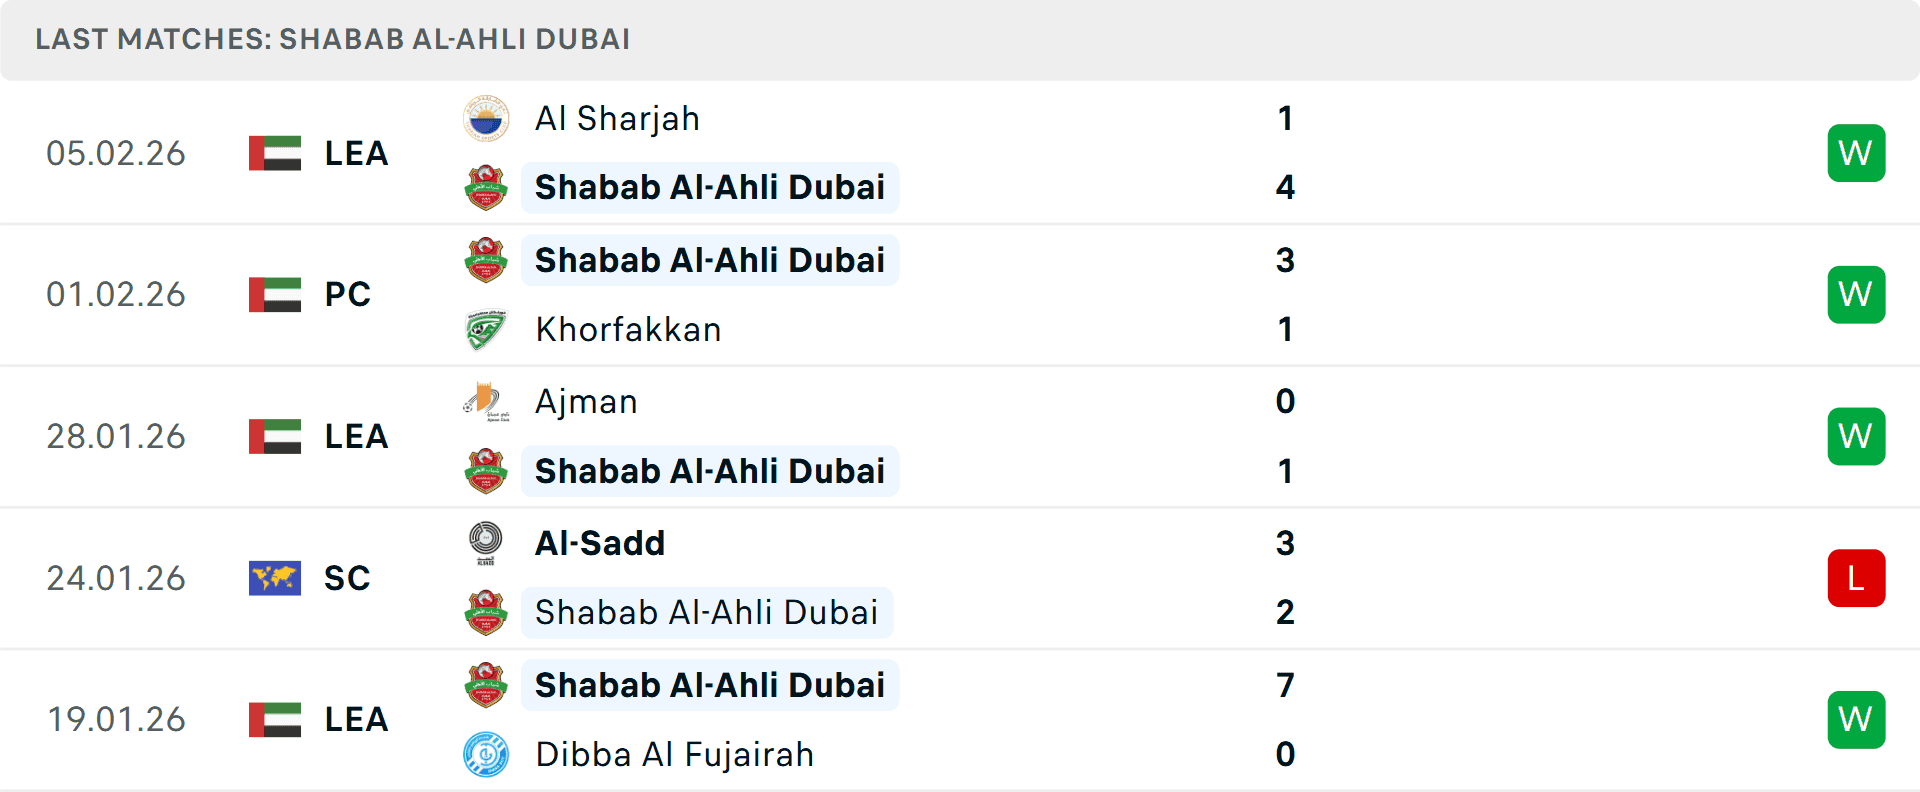Viewport: 1920px width, 792px height.
Task: Click the green W win indicator for 01.02.26
Action: (x=1856, y=294)
